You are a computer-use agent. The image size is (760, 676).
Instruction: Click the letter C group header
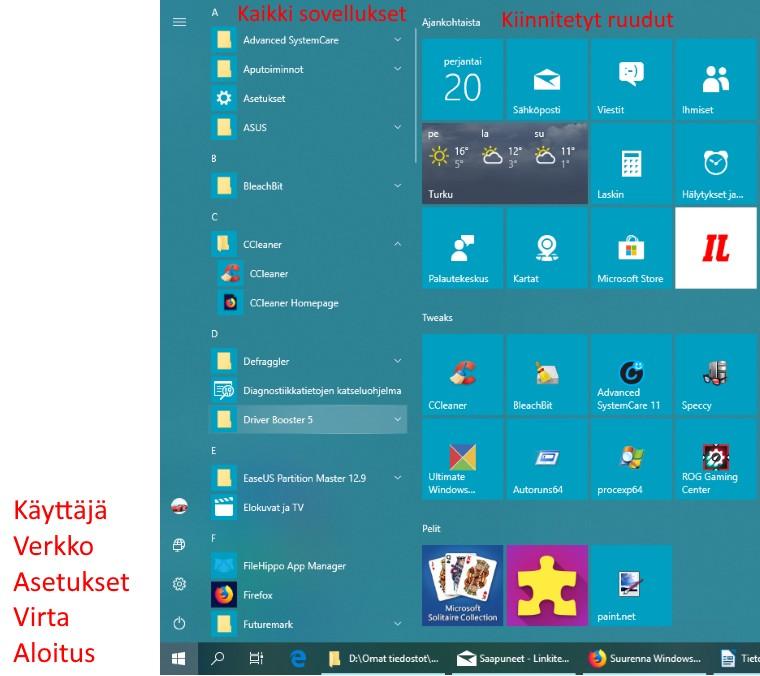[x=214, y=217]
